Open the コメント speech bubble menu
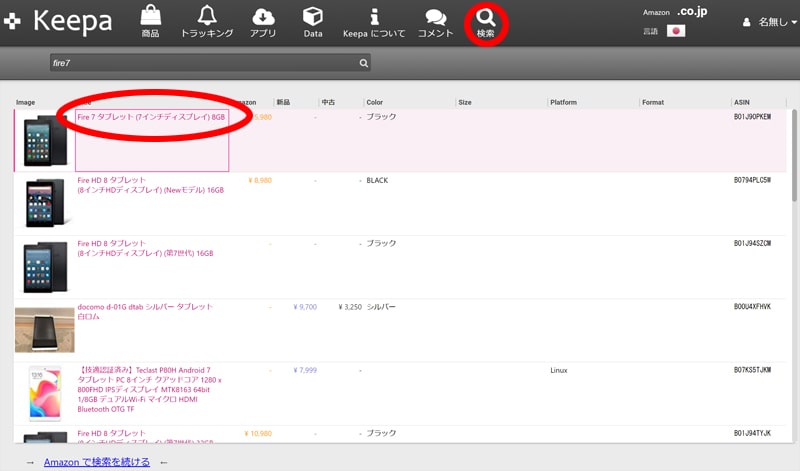The image size is (800, 471). pos(435,21)
